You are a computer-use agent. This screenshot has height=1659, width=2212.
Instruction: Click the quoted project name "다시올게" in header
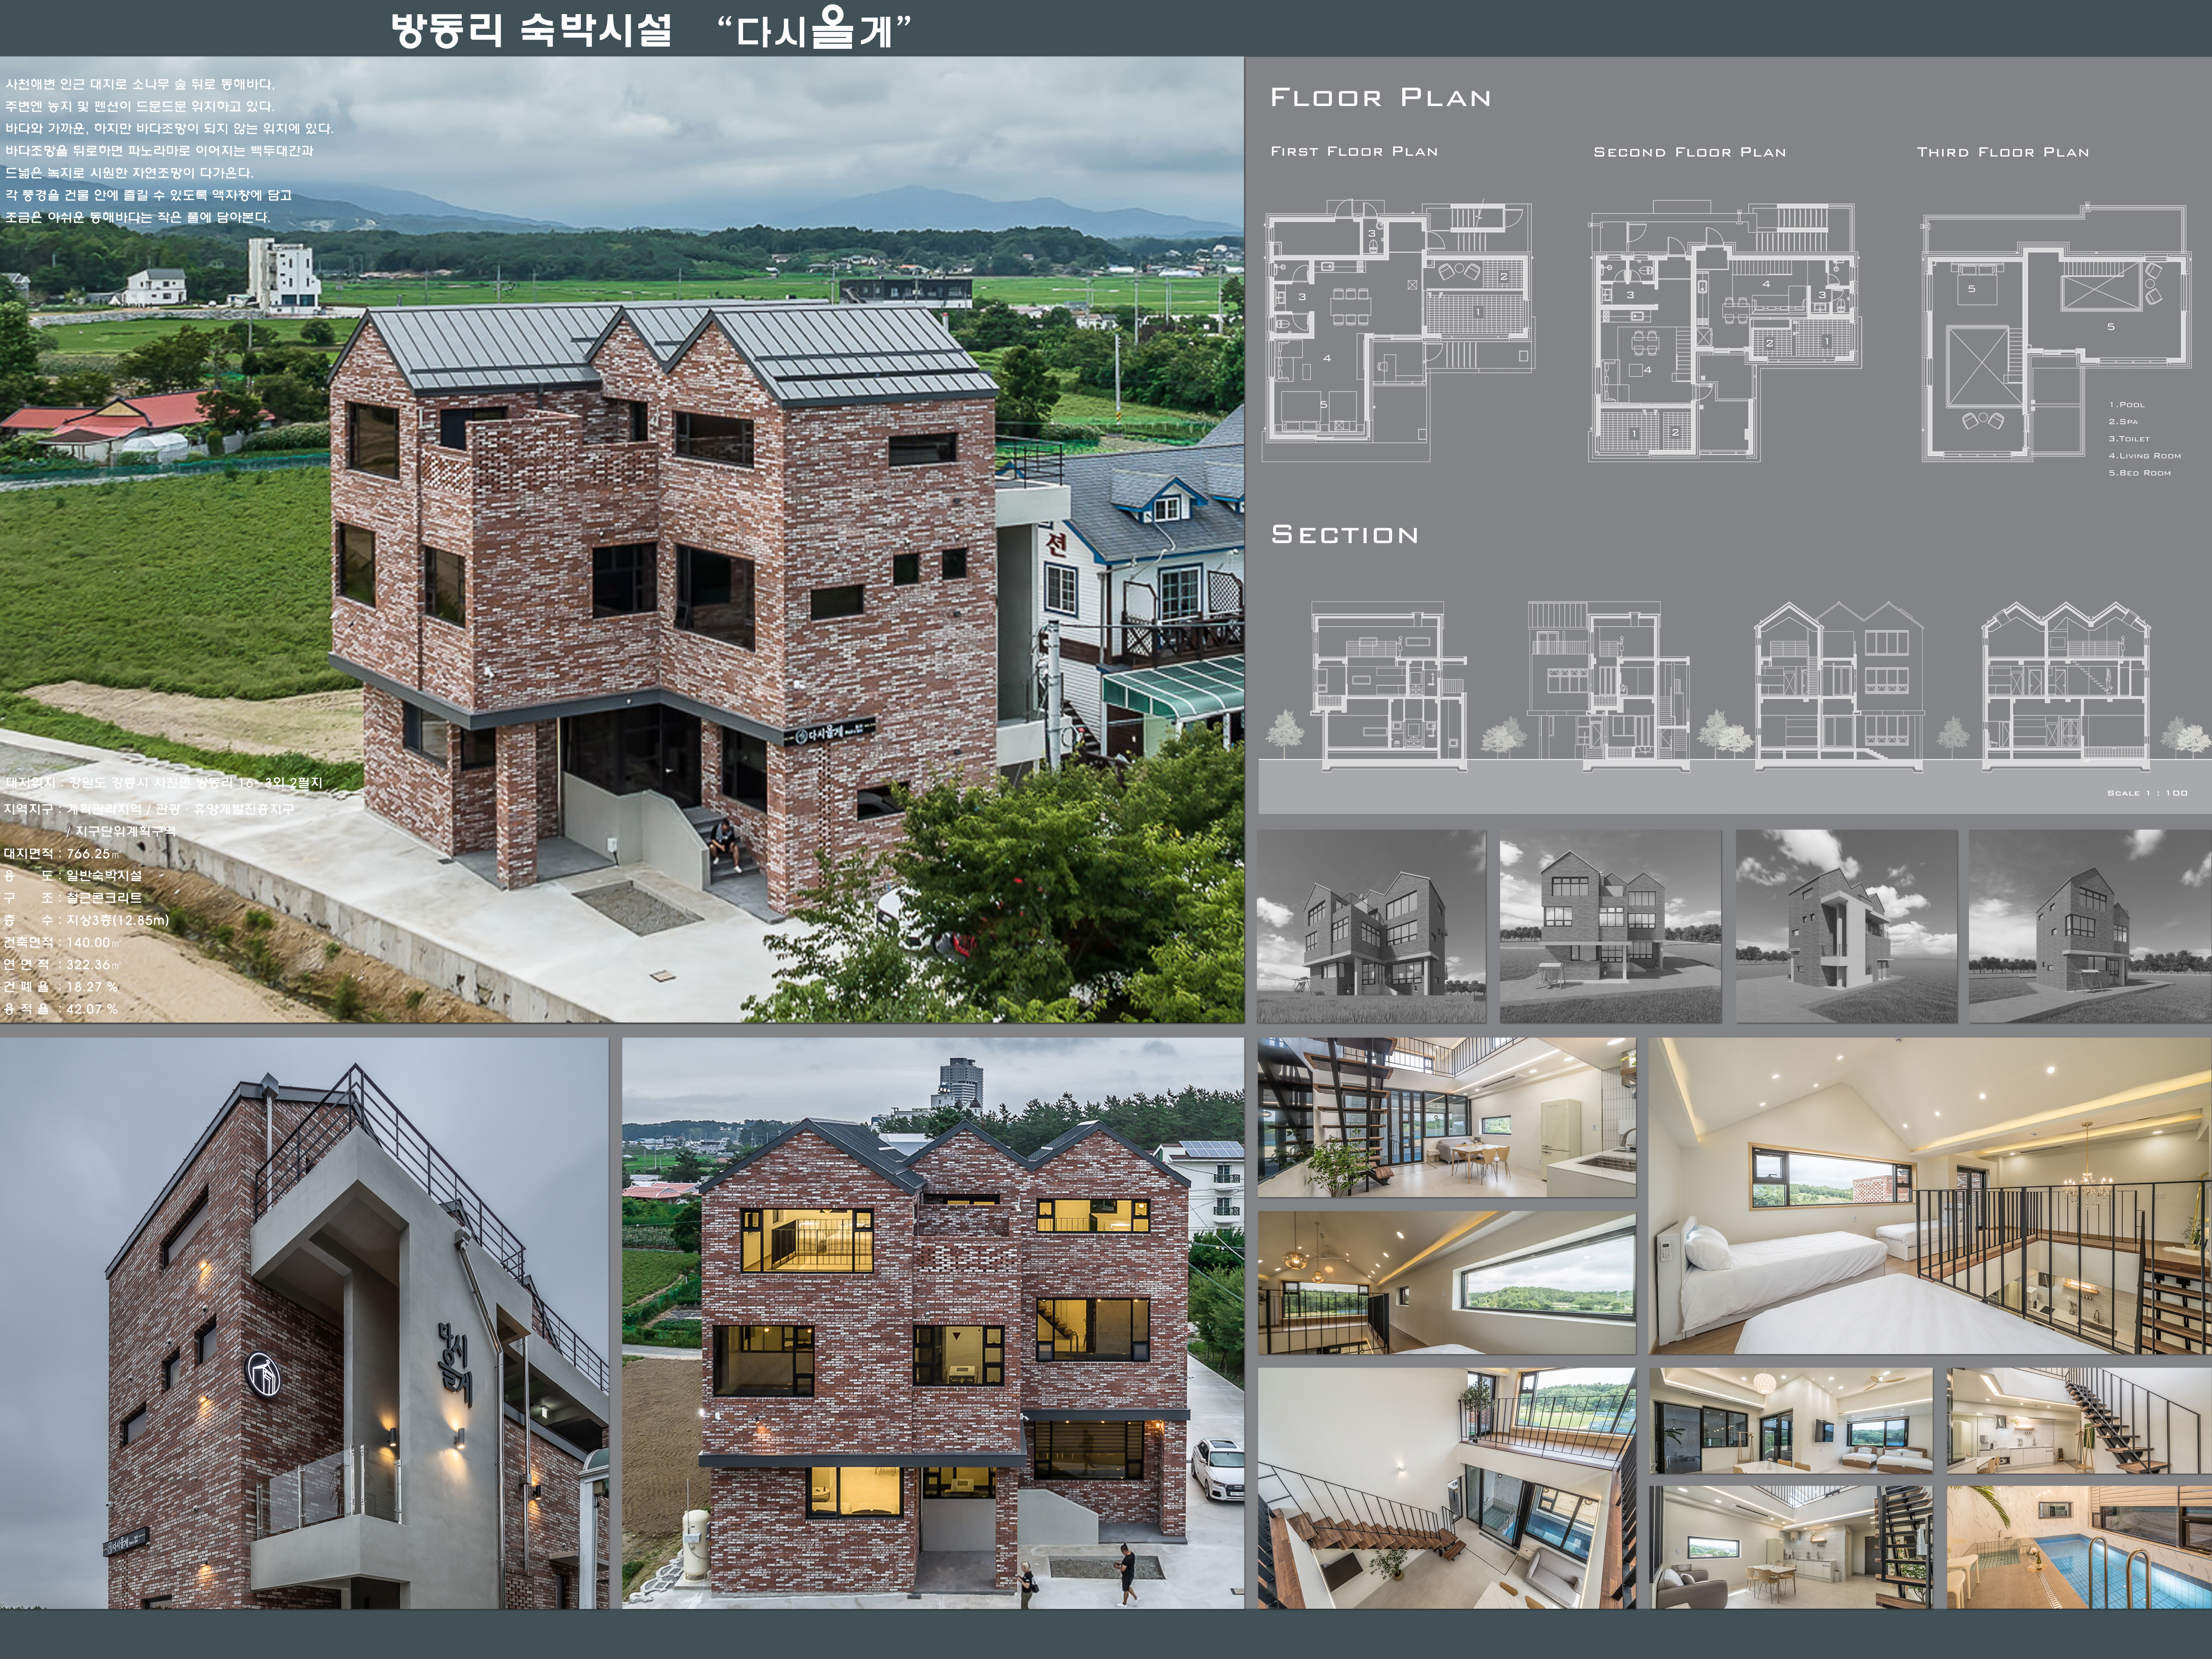click(x=814, y=28)
